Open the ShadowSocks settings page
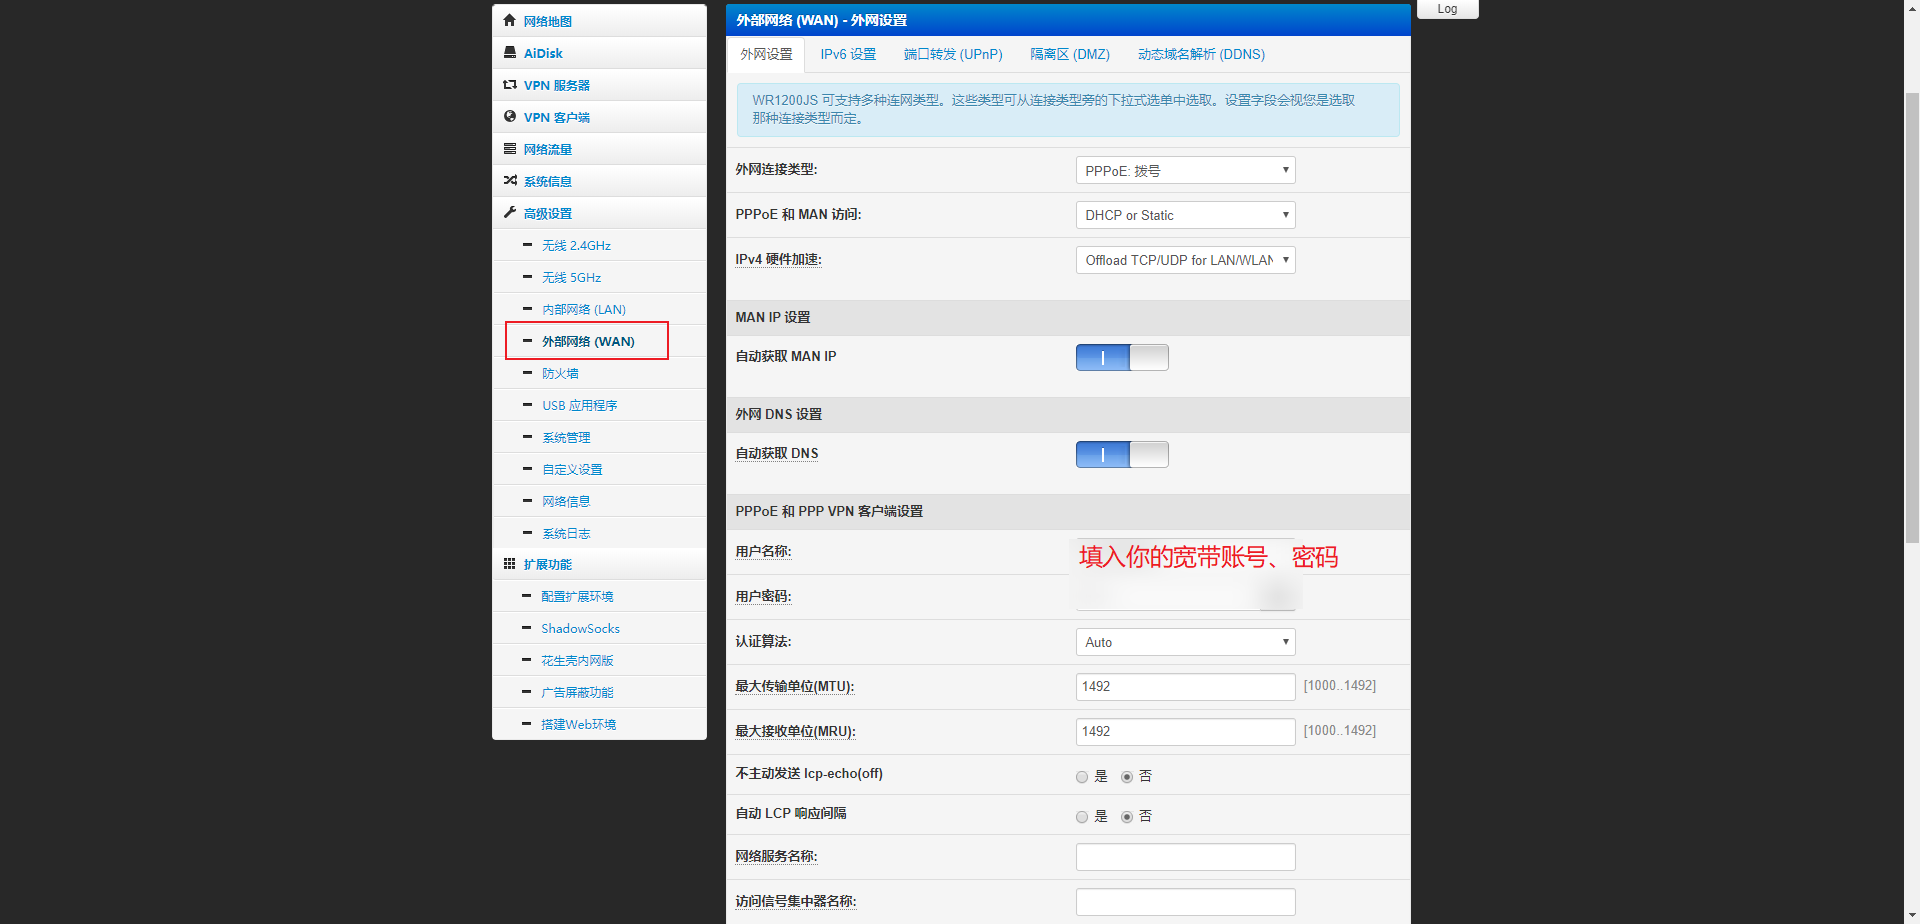 pos(580,628)
